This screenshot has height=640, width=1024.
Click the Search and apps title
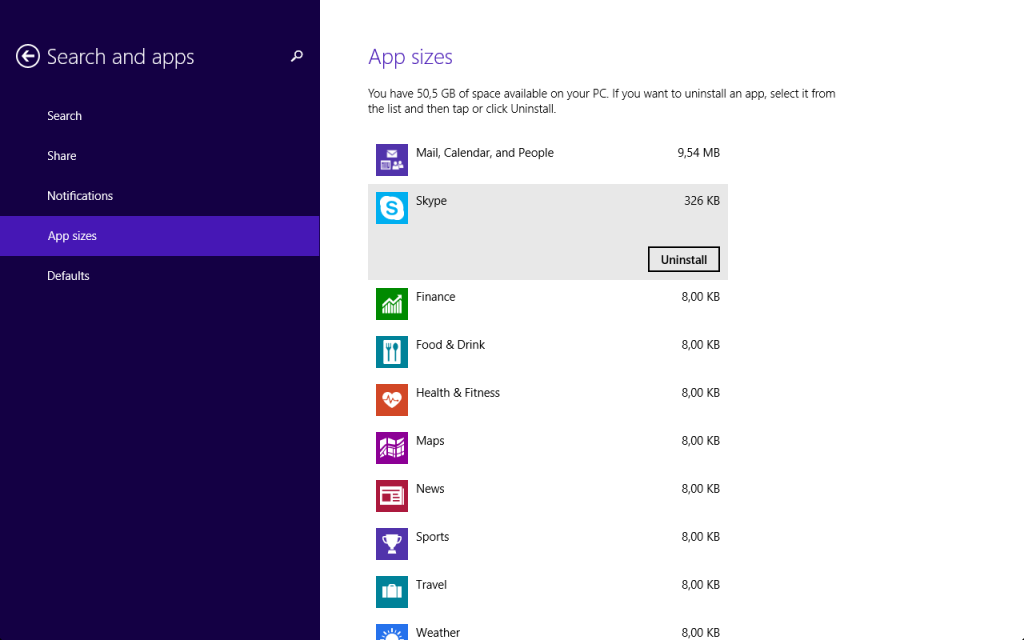[120, 57]
